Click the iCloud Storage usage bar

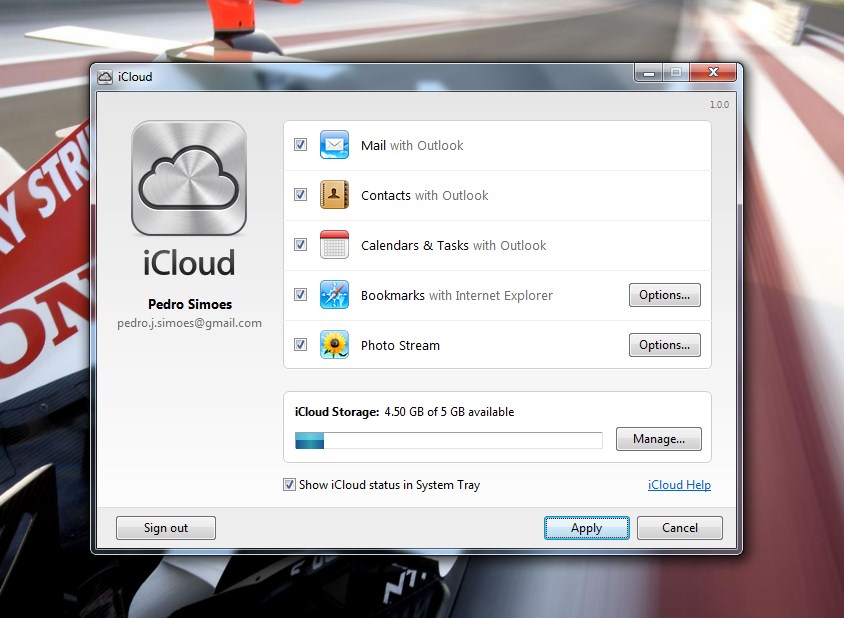coord(448,440)
